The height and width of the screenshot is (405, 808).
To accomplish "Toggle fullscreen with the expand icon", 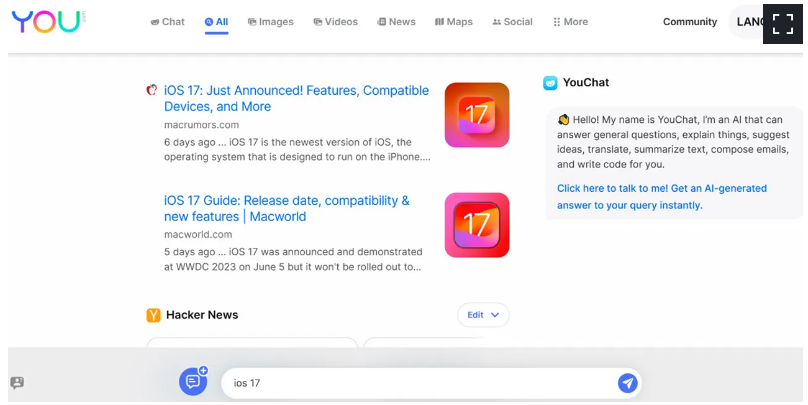I will click(x=782, y=24).
